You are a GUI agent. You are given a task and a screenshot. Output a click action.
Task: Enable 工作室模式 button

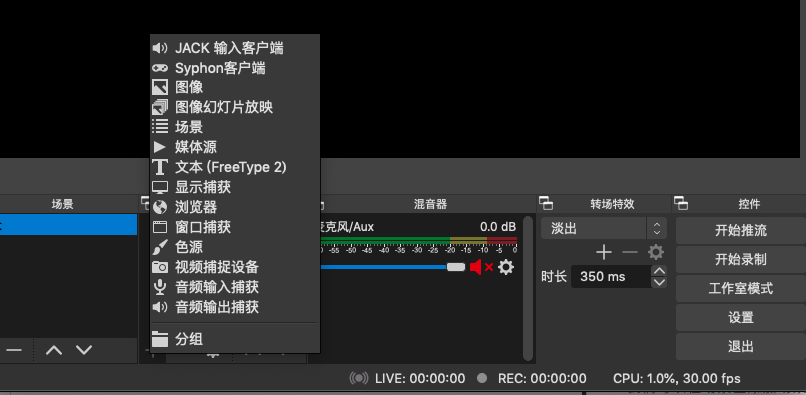pos(741,289)
